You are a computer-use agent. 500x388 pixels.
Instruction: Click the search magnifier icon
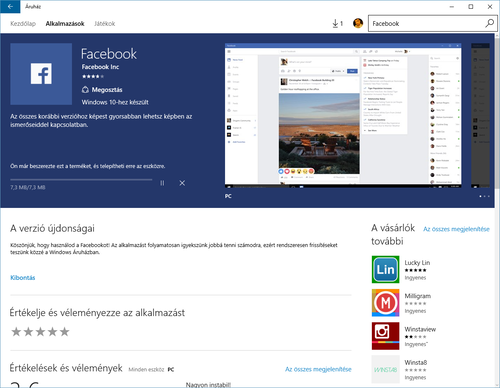(489, 23)
